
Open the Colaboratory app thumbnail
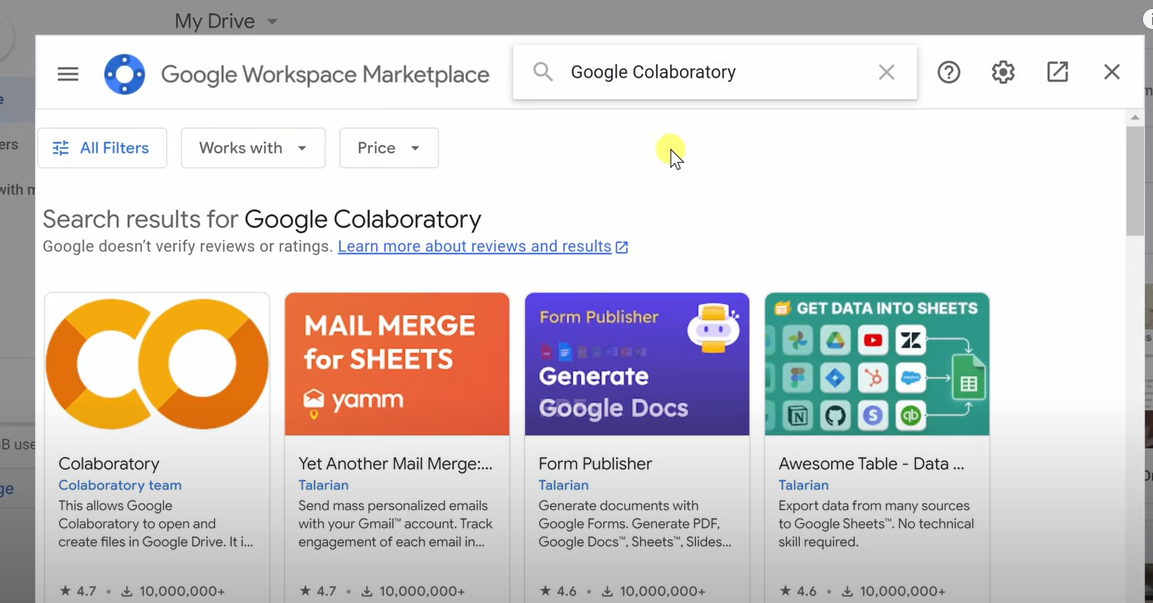point(157,364)
